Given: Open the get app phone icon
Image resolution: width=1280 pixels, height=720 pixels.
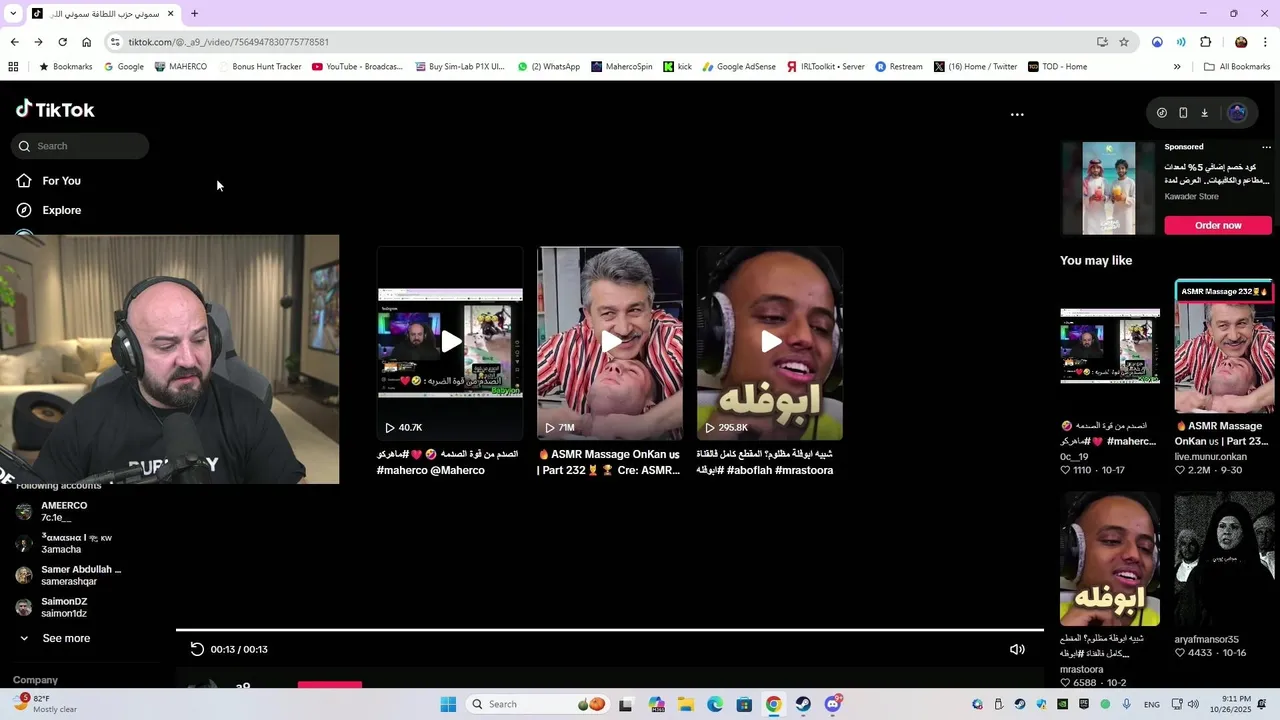Looking at the screenshot, I should click(1183, 113).
